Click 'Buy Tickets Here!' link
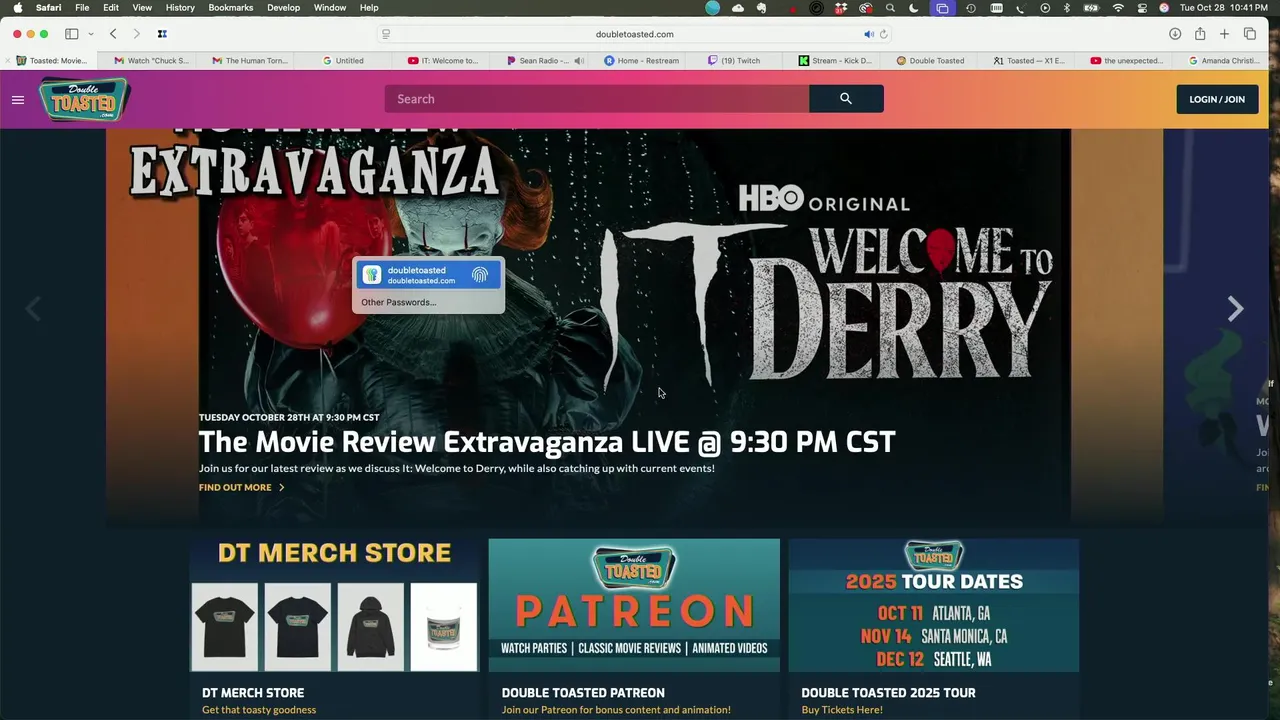Viewport: 1280px width, 720px height. (842, 710)
